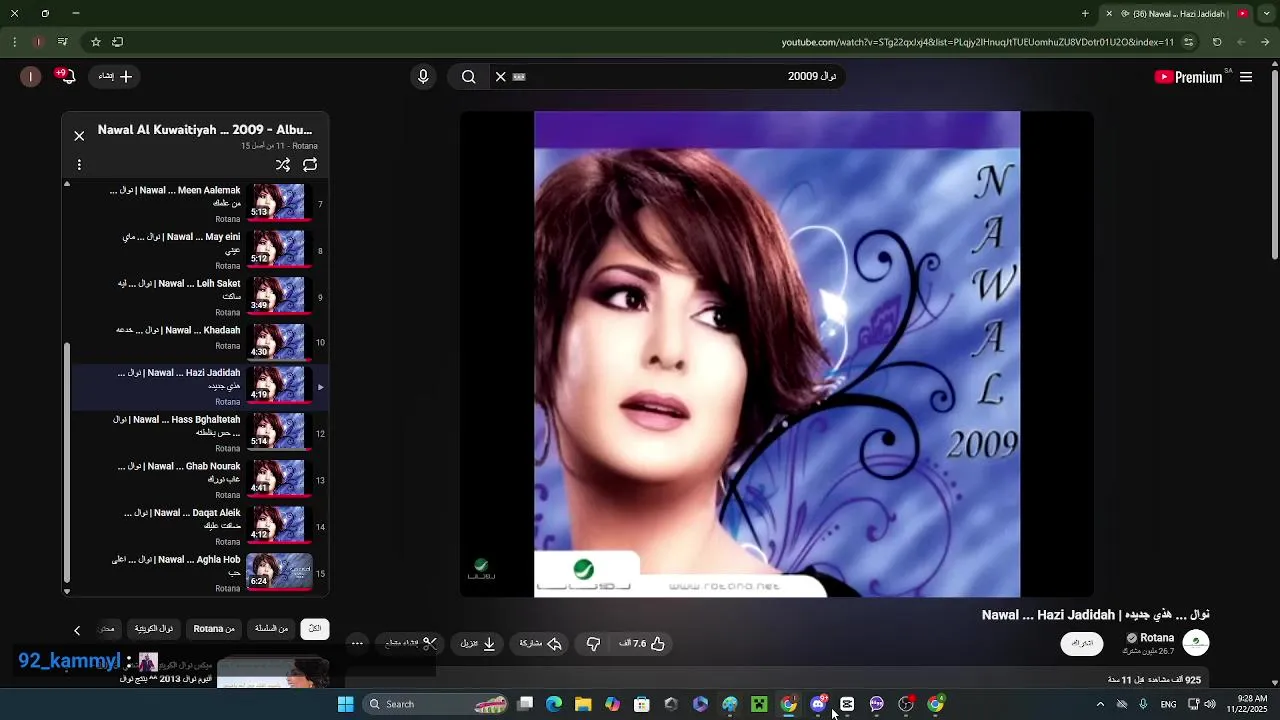Select the Nawal ... Khadaah track
Viewport: 1280px width, 720px height.
(200, 342)
